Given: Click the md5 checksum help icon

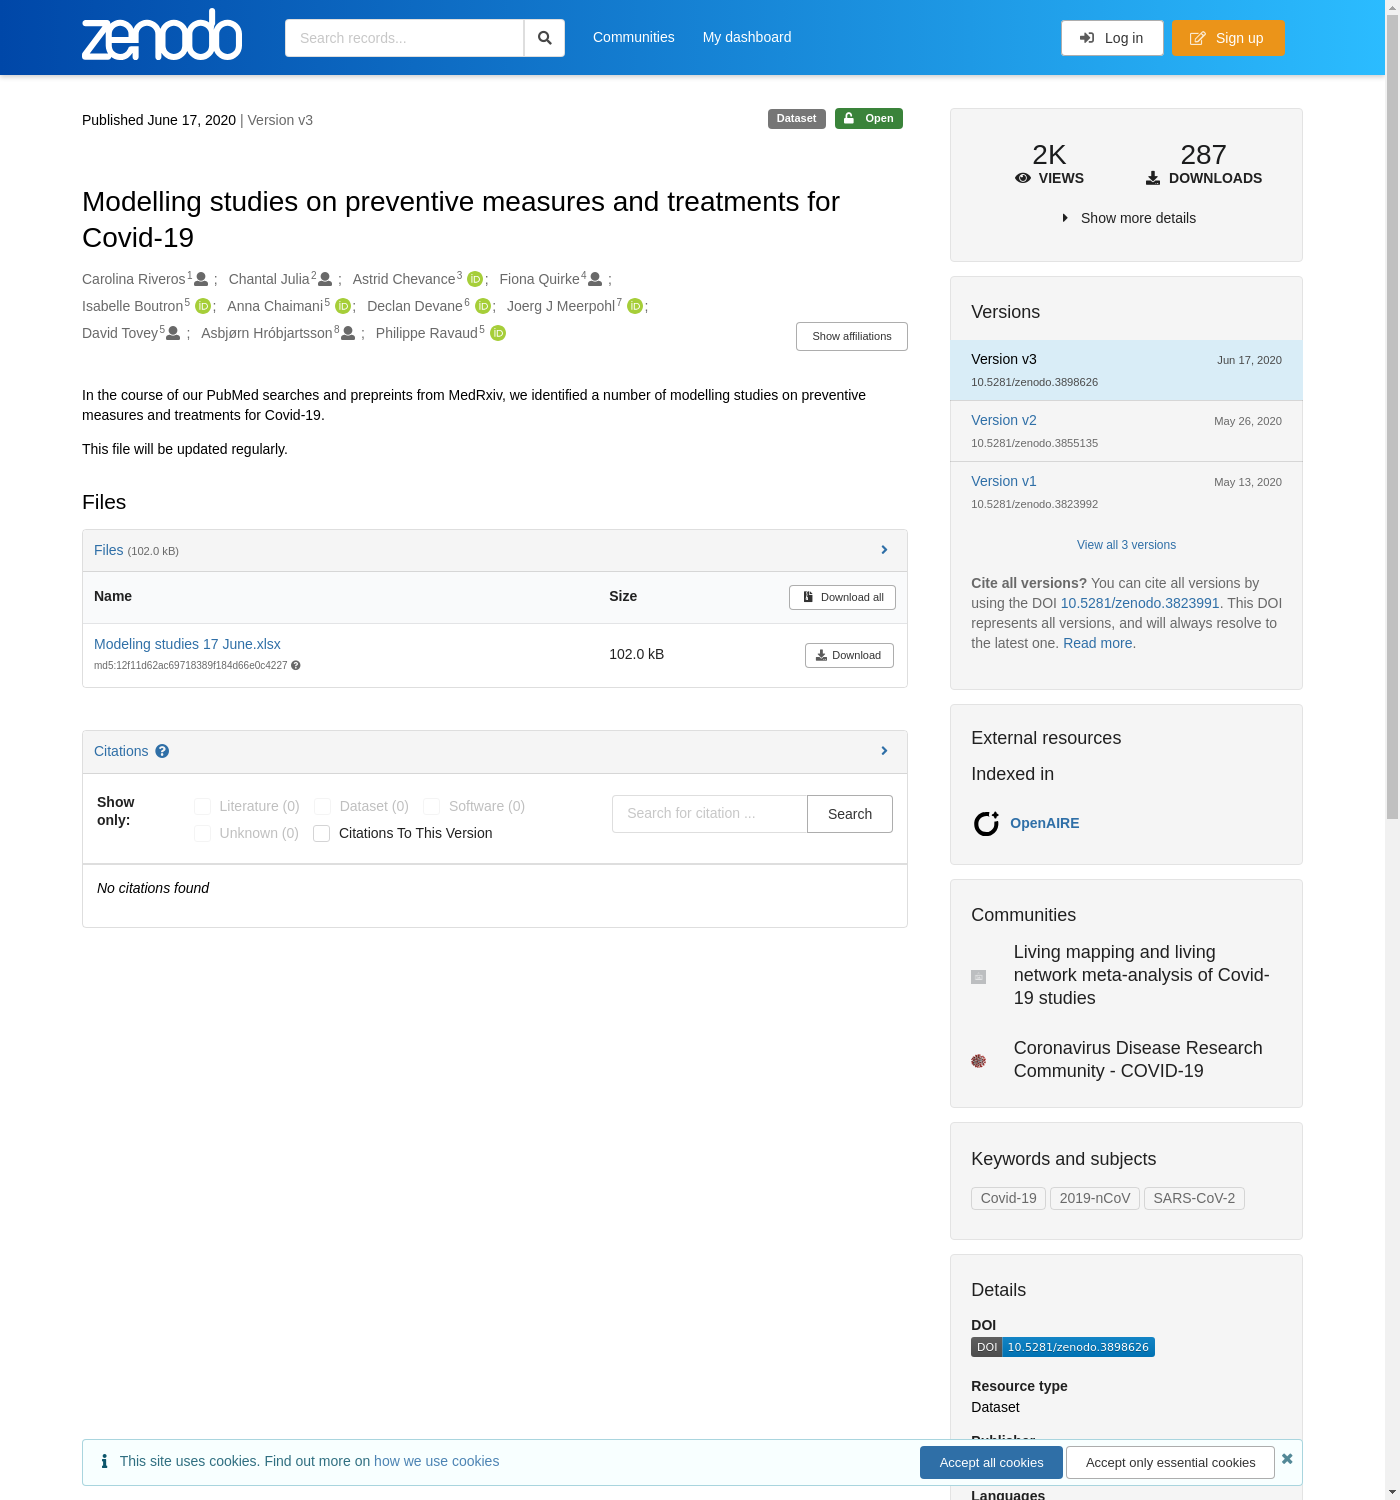Looking at the screenshot, I should (x=296, y=666).
